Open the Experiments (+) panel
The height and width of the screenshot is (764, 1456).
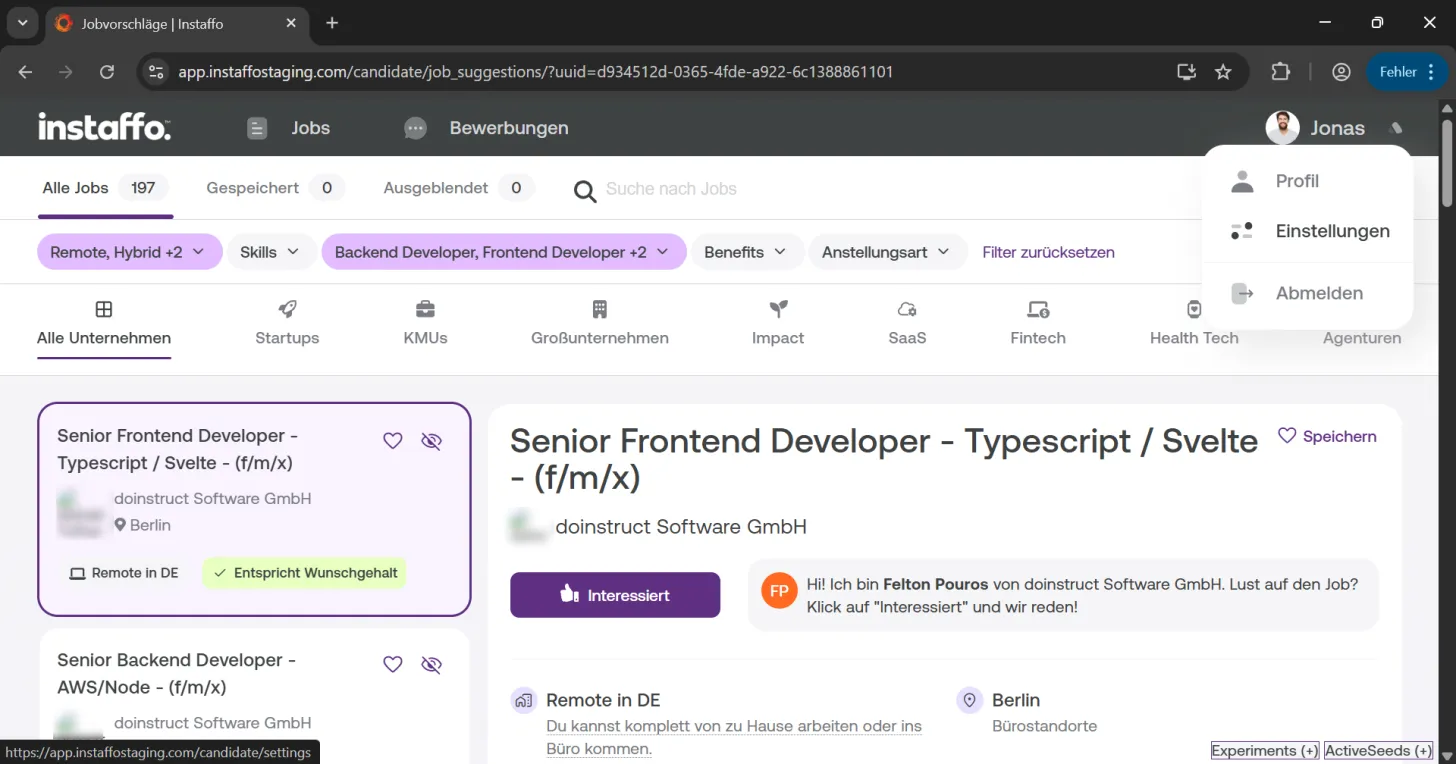pyautogui.click(x=1265, y=751)
